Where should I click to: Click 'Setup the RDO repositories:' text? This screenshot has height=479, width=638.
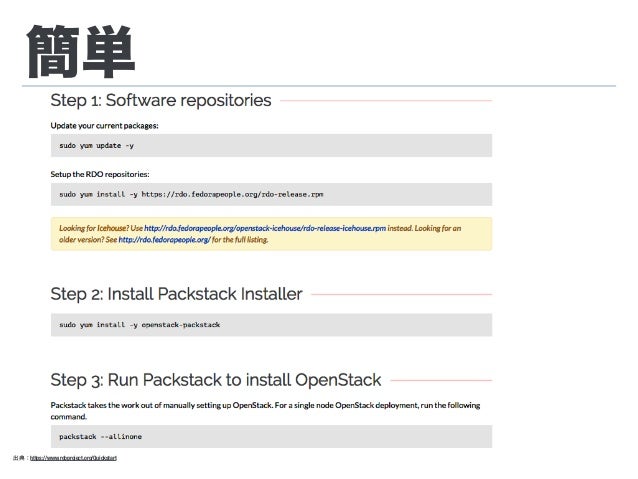(x=100, y=174)
